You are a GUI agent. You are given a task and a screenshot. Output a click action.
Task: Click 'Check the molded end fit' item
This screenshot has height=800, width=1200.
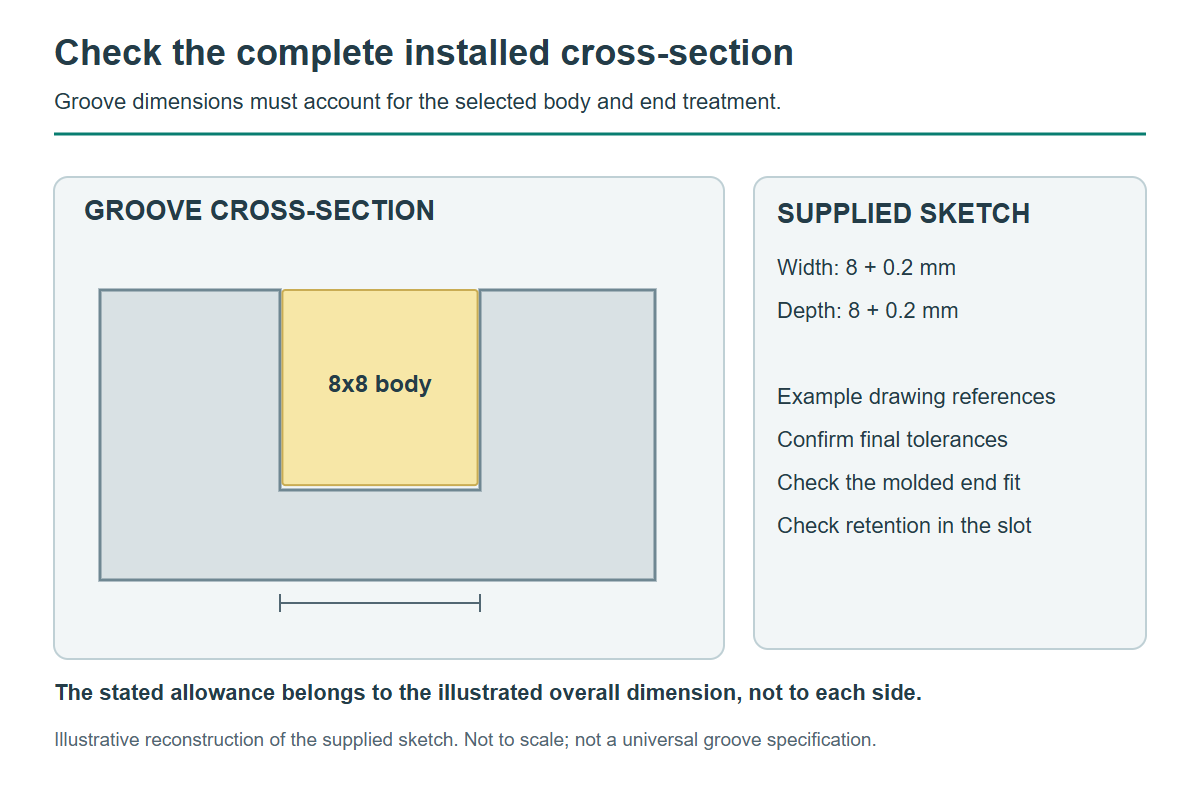point(899,483)
